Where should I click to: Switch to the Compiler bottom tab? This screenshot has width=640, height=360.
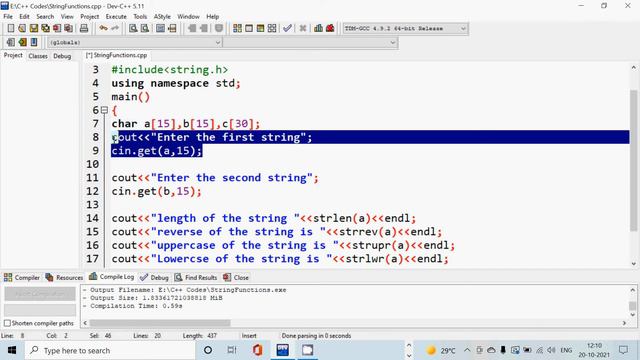coord(22,278)
